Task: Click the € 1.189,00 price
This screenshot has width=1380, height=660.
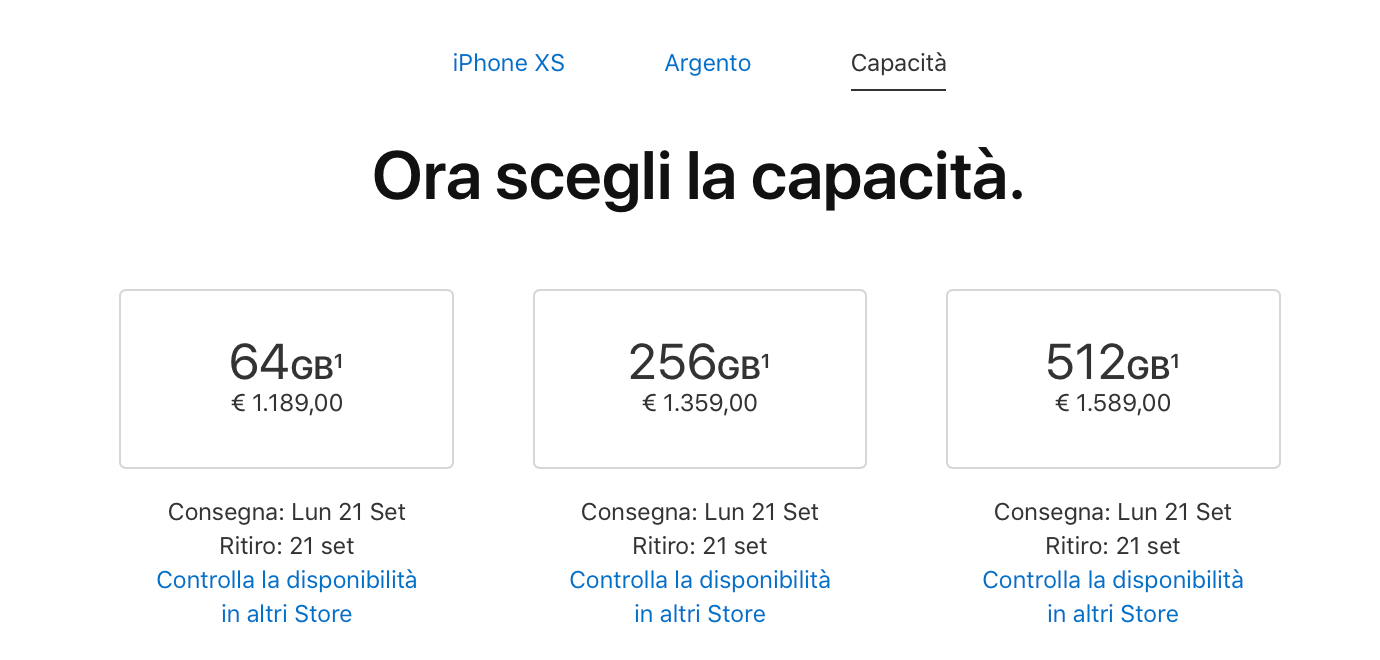Action: coord(287,403)
